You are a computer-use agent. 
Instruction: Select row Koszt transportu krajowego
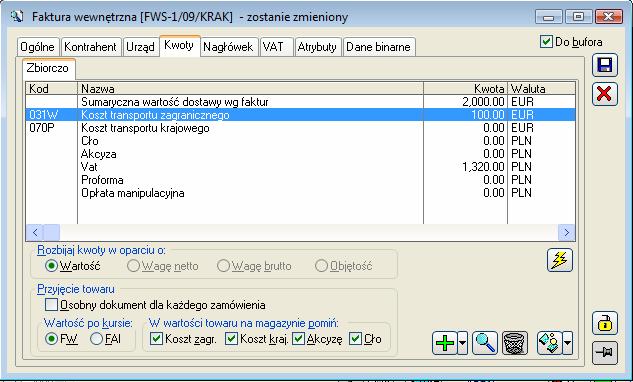[x=300, y=128]
